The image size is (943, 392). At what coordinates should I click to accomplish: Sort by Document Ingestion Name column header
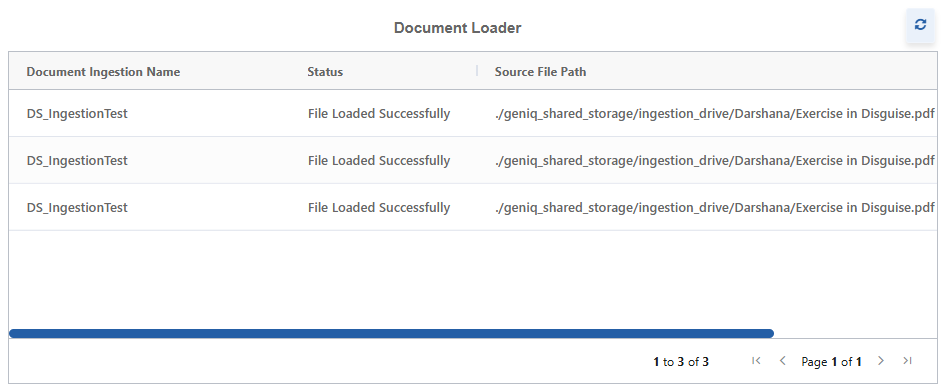(x=103, y=72)
